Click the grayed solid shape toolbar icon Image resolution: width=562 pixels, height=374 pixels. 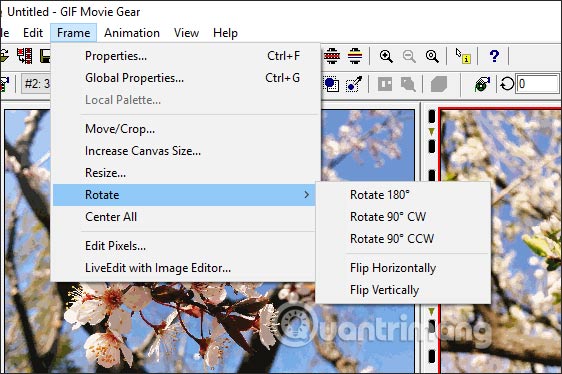click(439, 84)
